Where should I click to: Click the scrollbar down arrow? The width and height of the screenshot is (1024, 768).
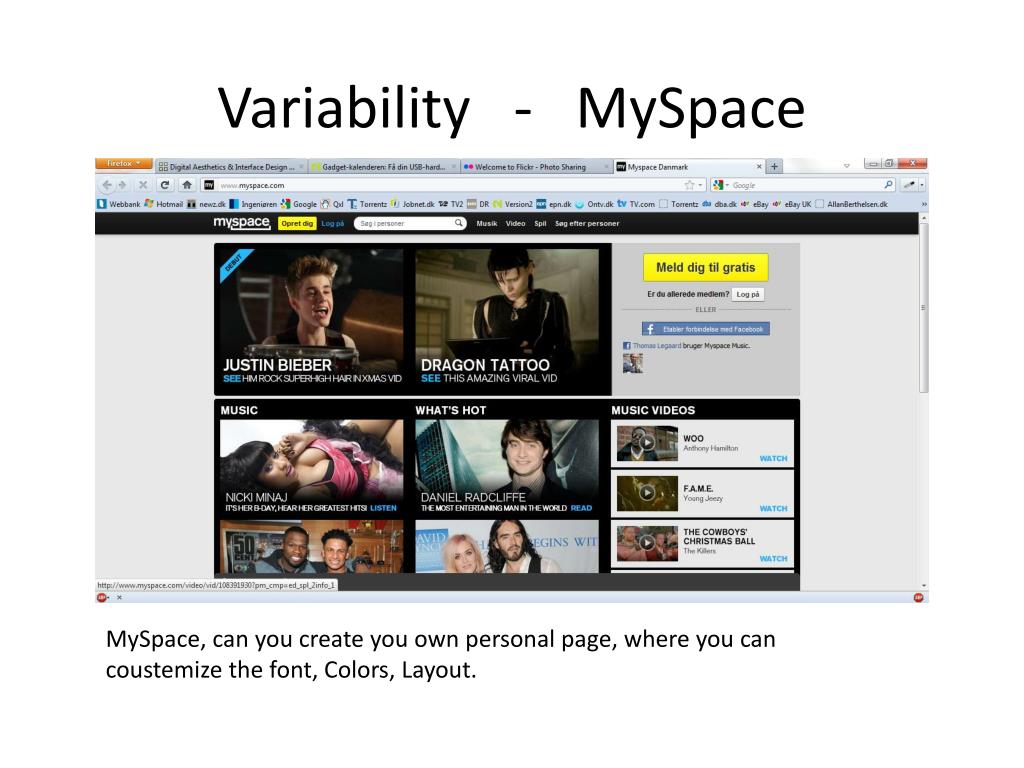pyautogui.click(x=923, y=586)
